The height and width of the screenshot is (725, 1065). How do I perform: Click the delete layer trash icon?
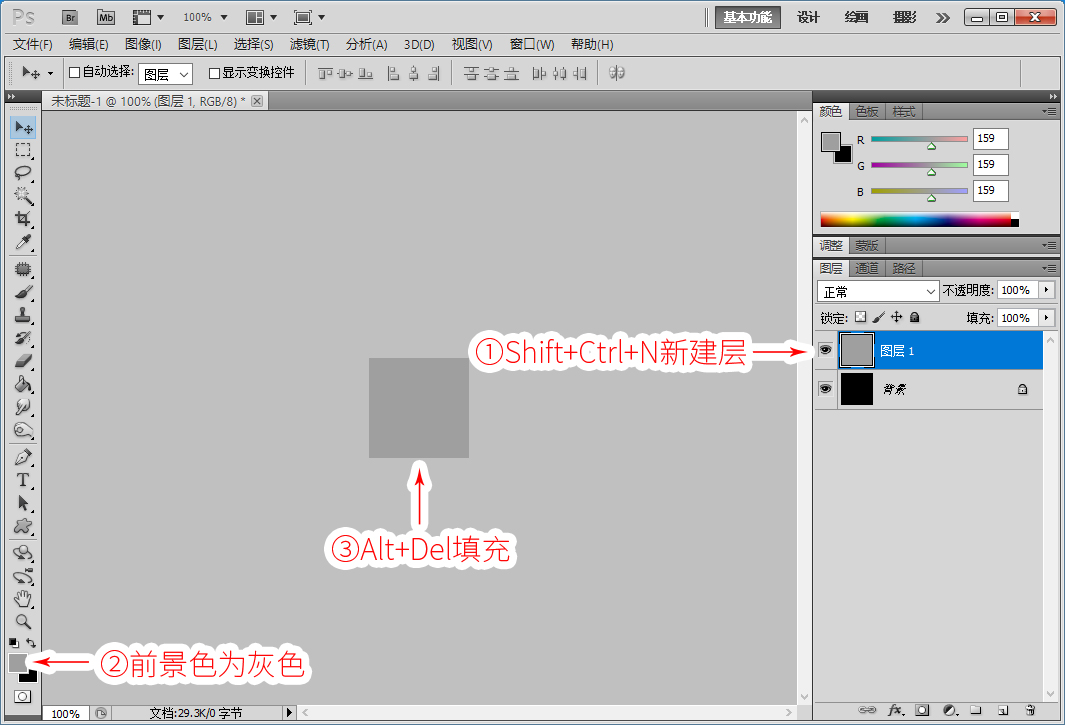1030,710
